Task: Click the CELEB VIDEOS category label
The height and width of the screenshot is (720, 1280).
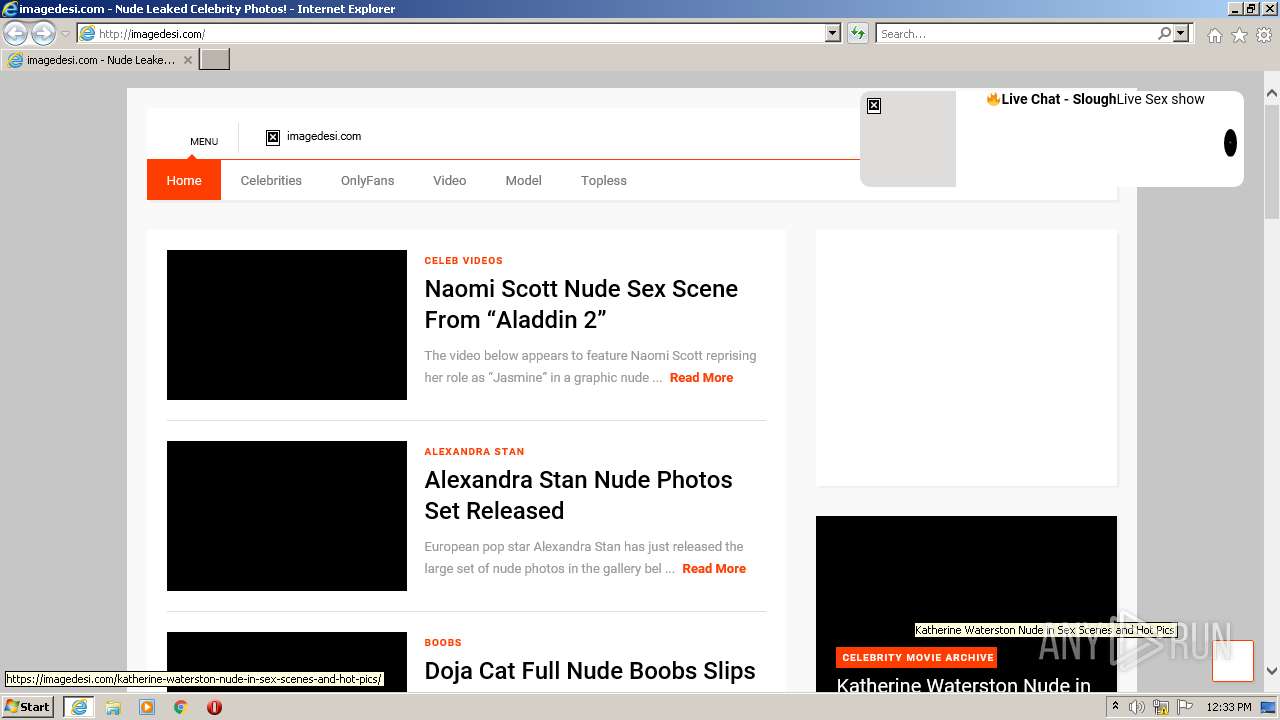Action: pos(463,261)
